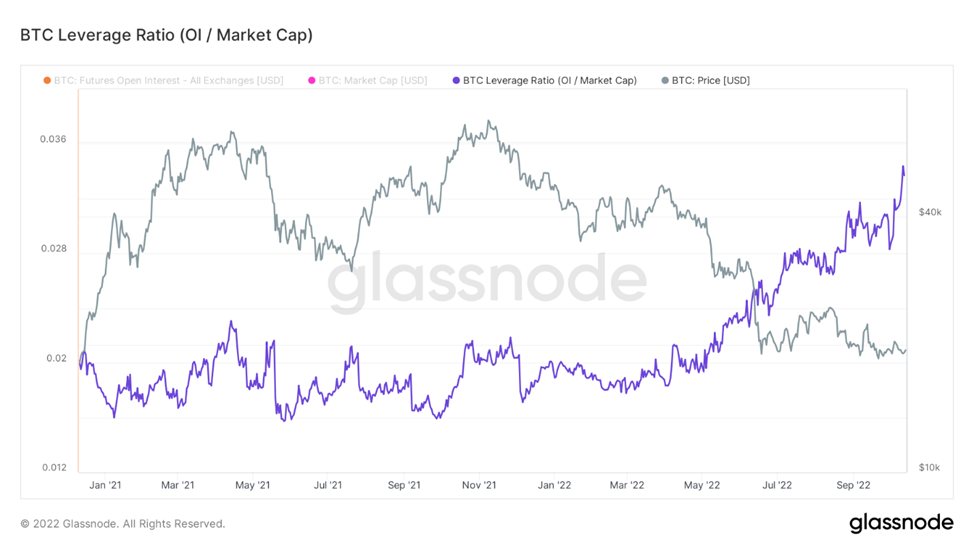Click the copyright Glassnode text in the footer

coord(123,523)
